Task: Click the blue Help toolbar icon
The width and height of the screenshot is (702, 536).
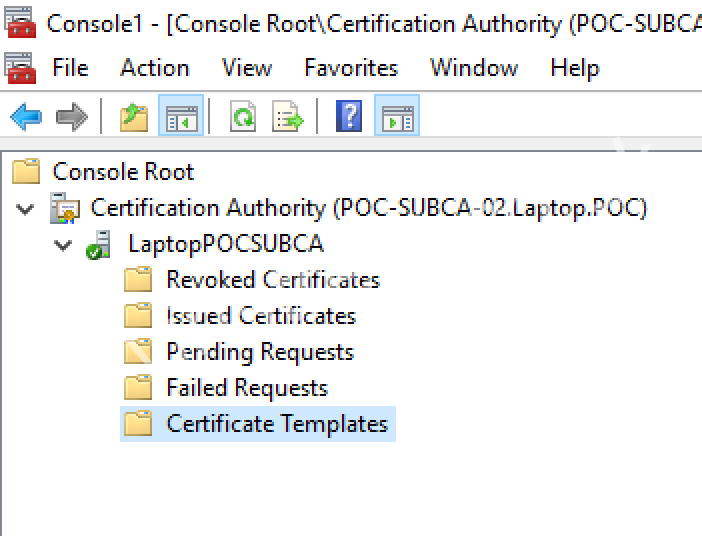Action: tap(349, 117)
